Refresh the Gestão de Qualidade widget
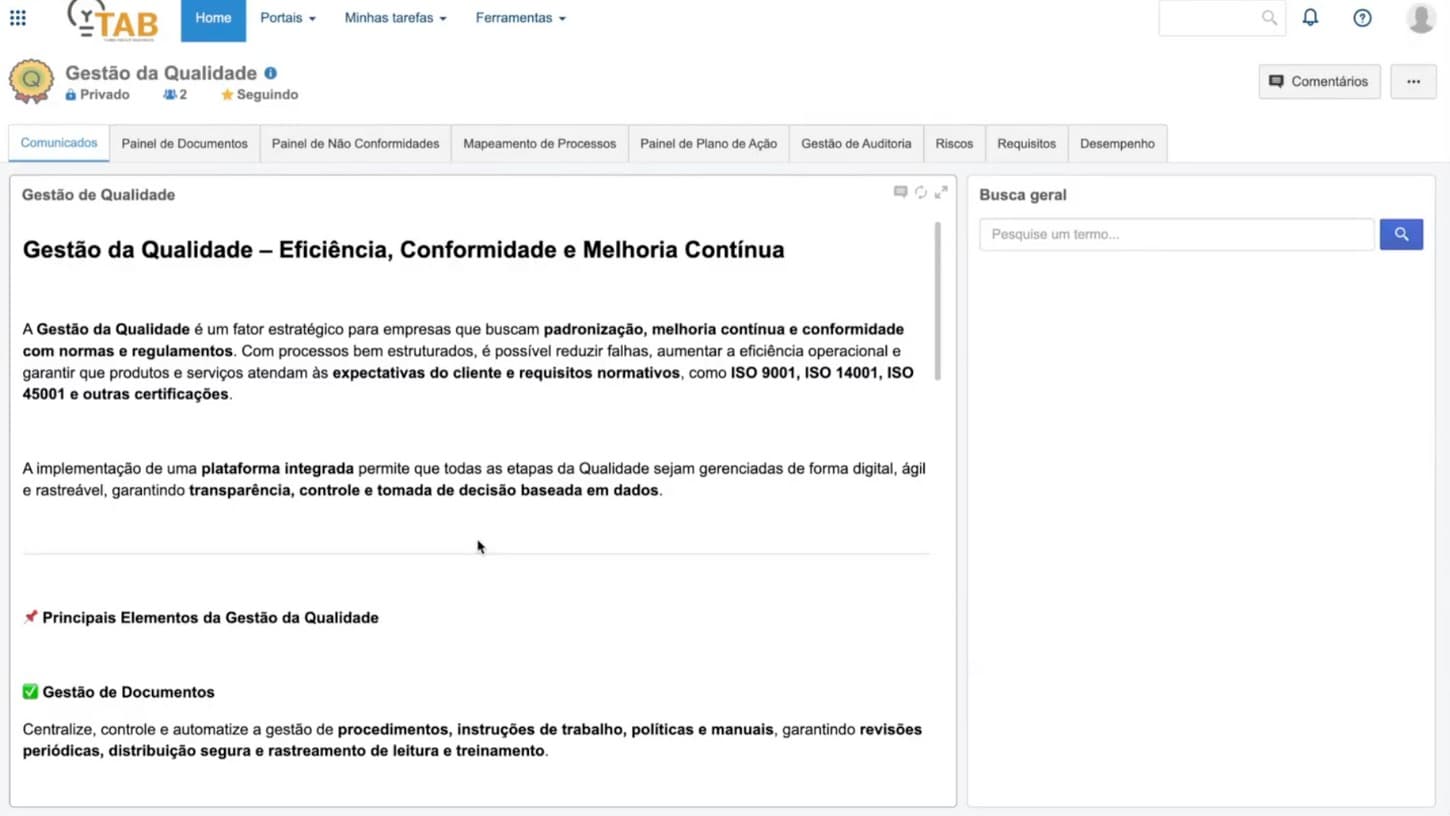This screenshot has height=816, width=1450. pyautogui.click(x=921, y=192)
